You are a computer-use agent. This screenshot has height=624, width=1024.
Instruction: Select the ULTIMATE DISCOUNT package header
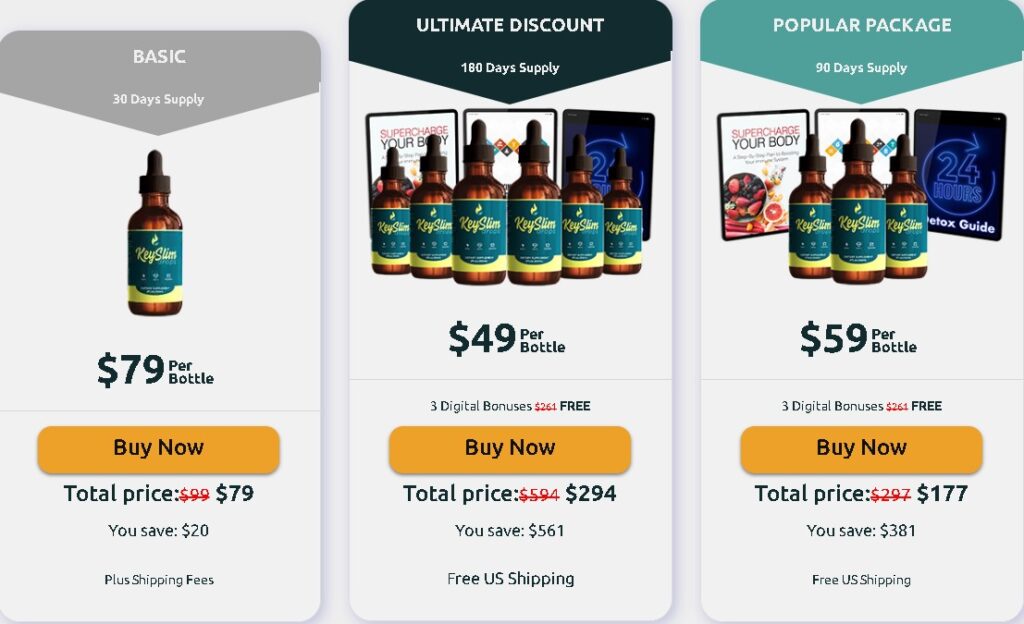(510, 25)
